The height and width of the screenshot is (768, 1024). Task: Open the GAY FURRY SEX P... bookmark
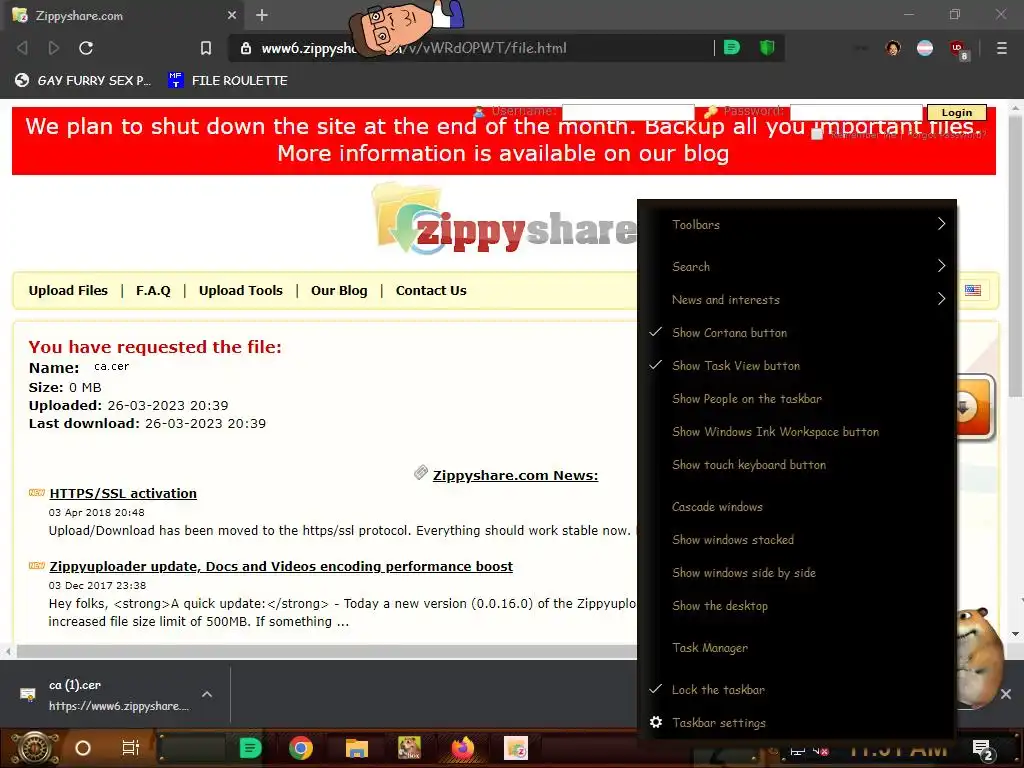click(83, 80)
